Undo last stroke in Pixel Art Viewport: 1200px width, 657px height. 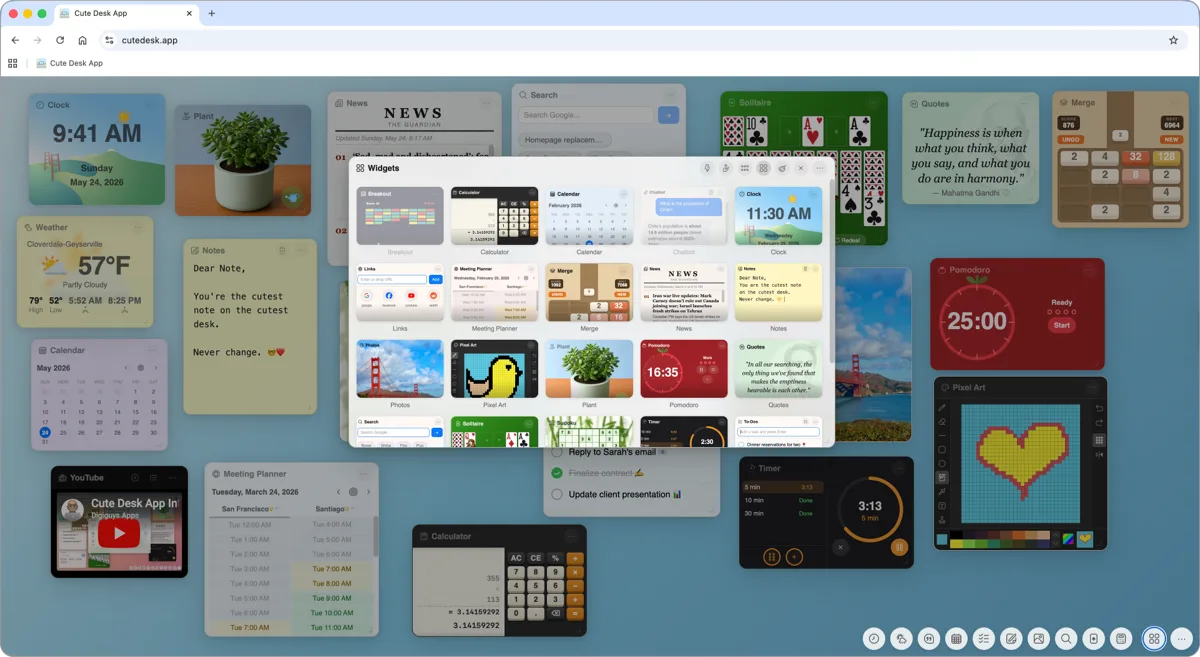coord(1099,408)
